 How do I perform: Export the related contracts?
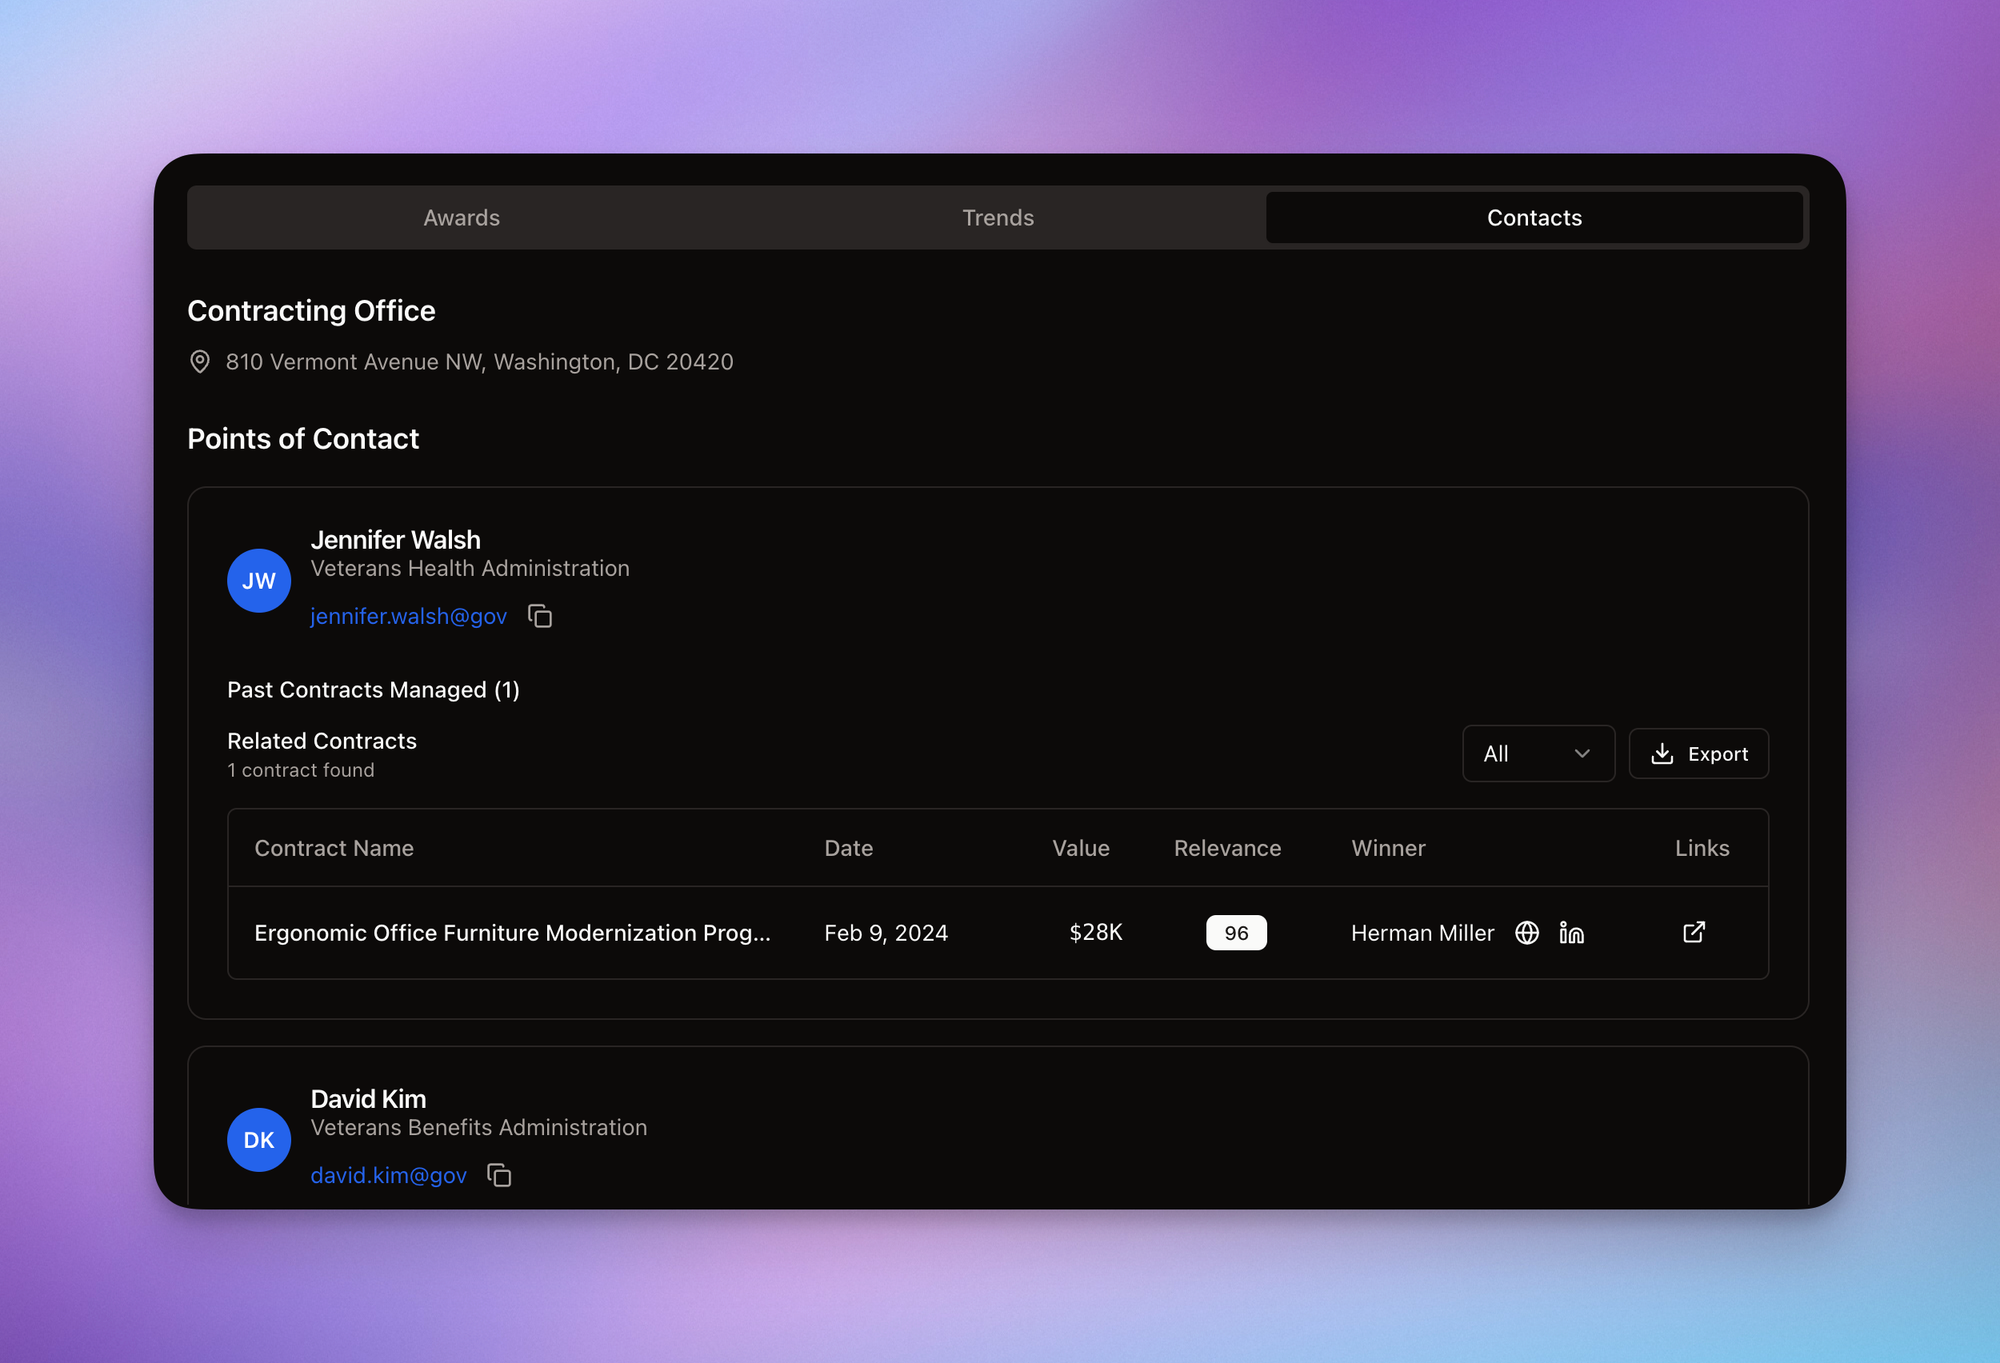(x=1698, y=754)
